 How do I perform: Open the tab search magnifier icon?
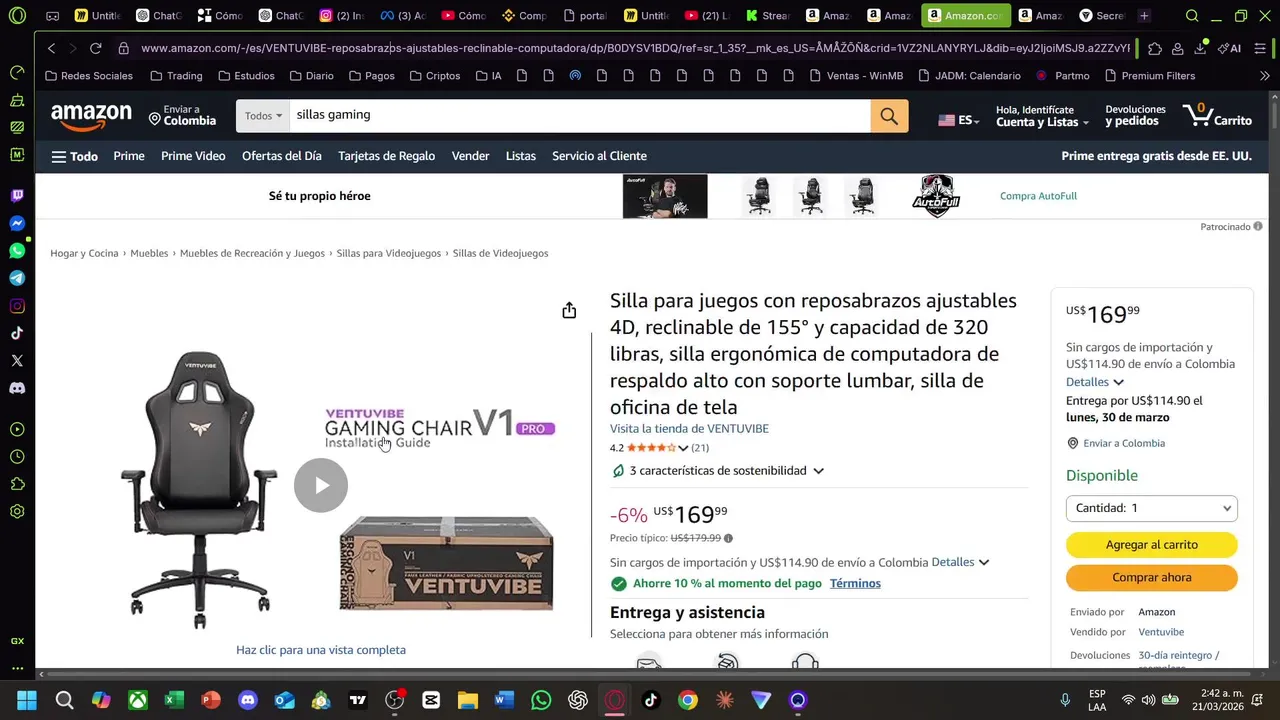1192,16
